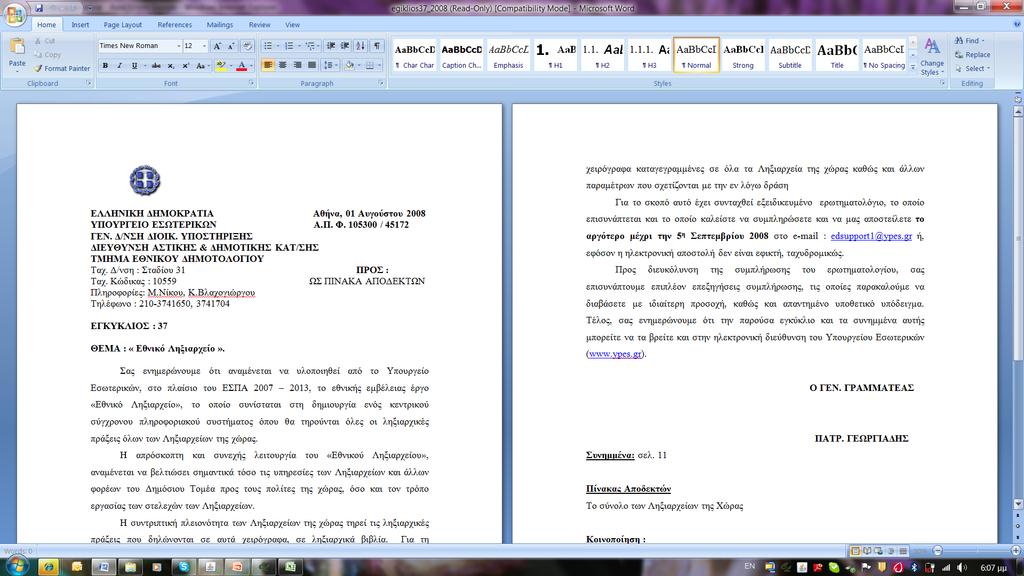Select Center alignment

(x=283, y=65)
